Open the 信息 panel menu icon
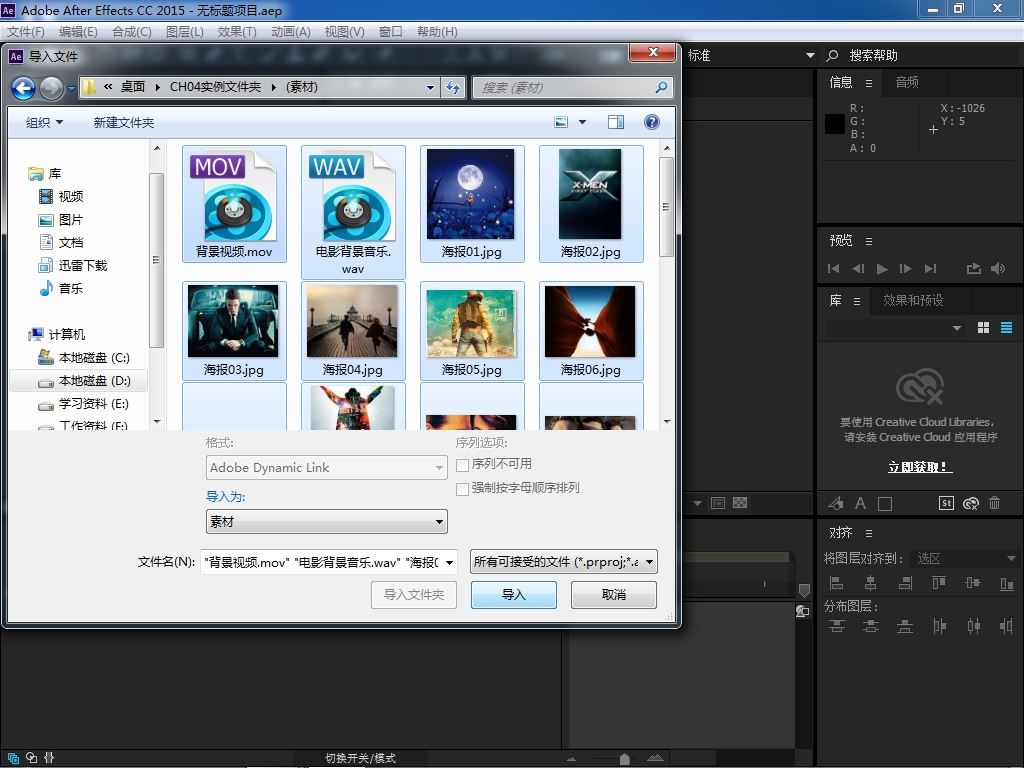The height and width of the screenshot is (768, 1024). [869, 83]
